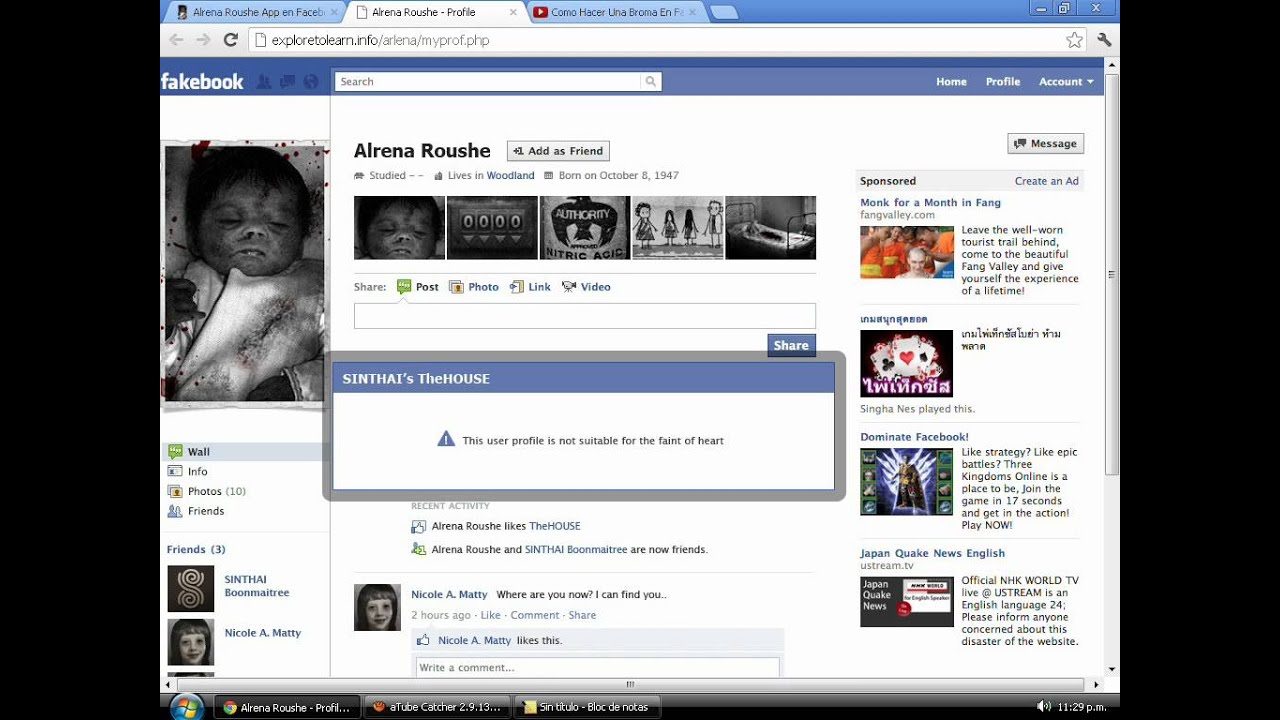Open Monk for a Month in Fang ad
This screenshot has width=1280, height=720.
[930, 202]
